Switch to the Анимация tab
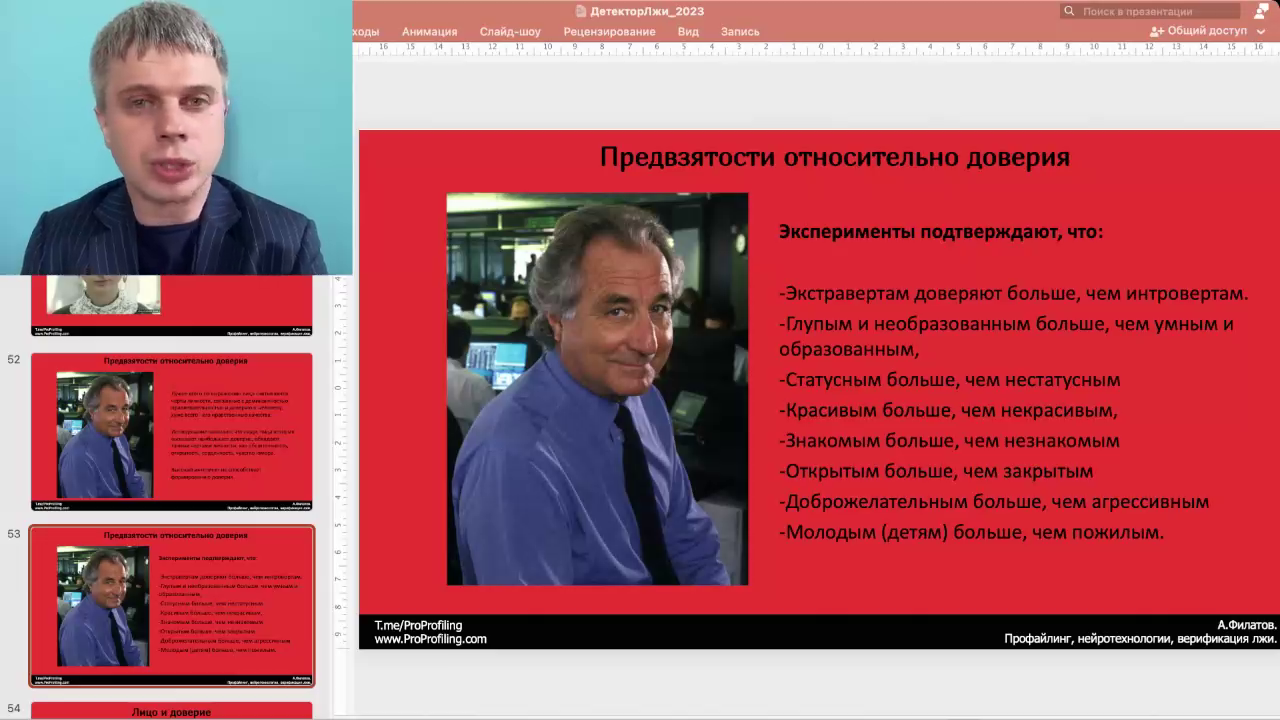This screenshot has height=720, width=1280. coord(429,31)
